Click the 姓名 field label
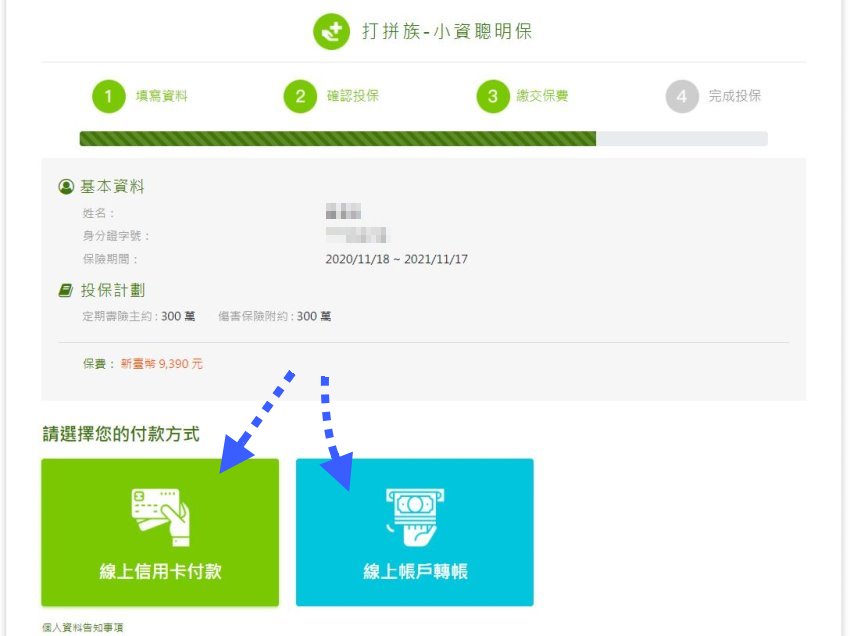850x636 pixels. point(98,213)
